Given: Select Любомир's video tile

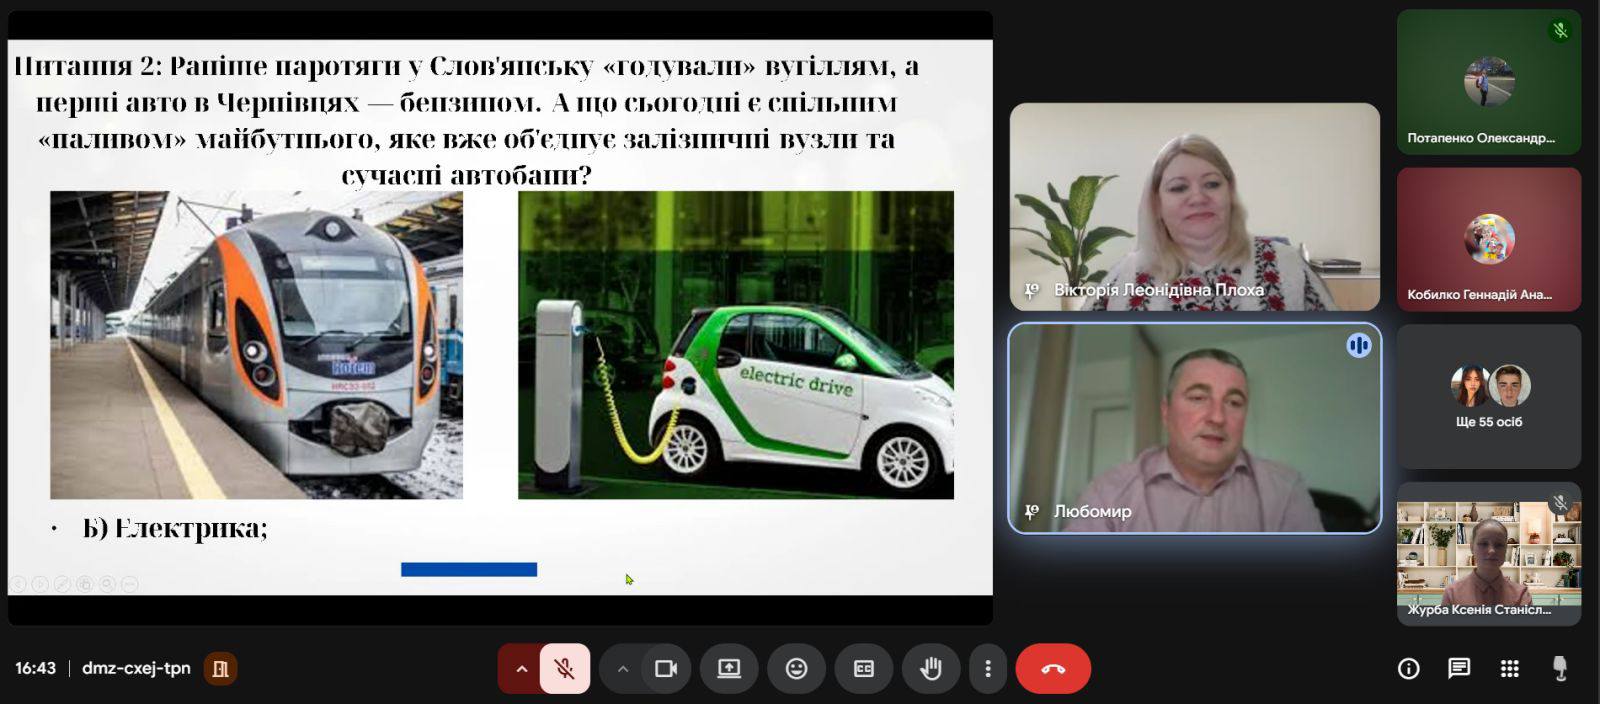Looking at the screenshot, I should (x=1194, y=428).
